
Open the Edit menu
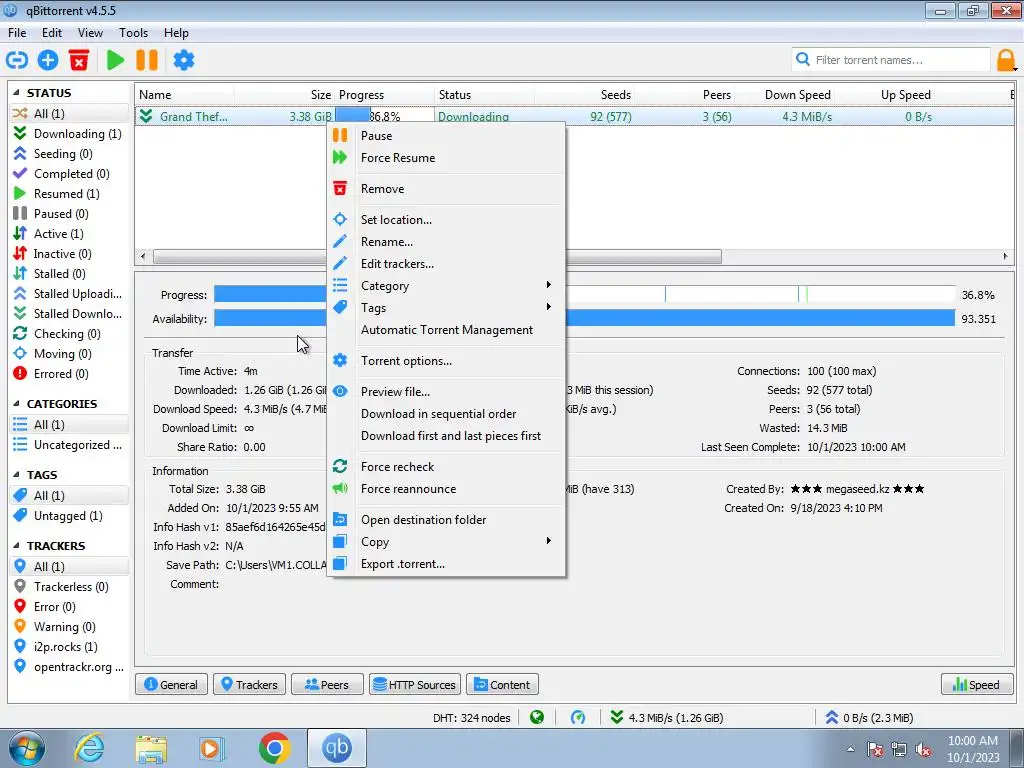pyautogui.click(x=52, y=33)
